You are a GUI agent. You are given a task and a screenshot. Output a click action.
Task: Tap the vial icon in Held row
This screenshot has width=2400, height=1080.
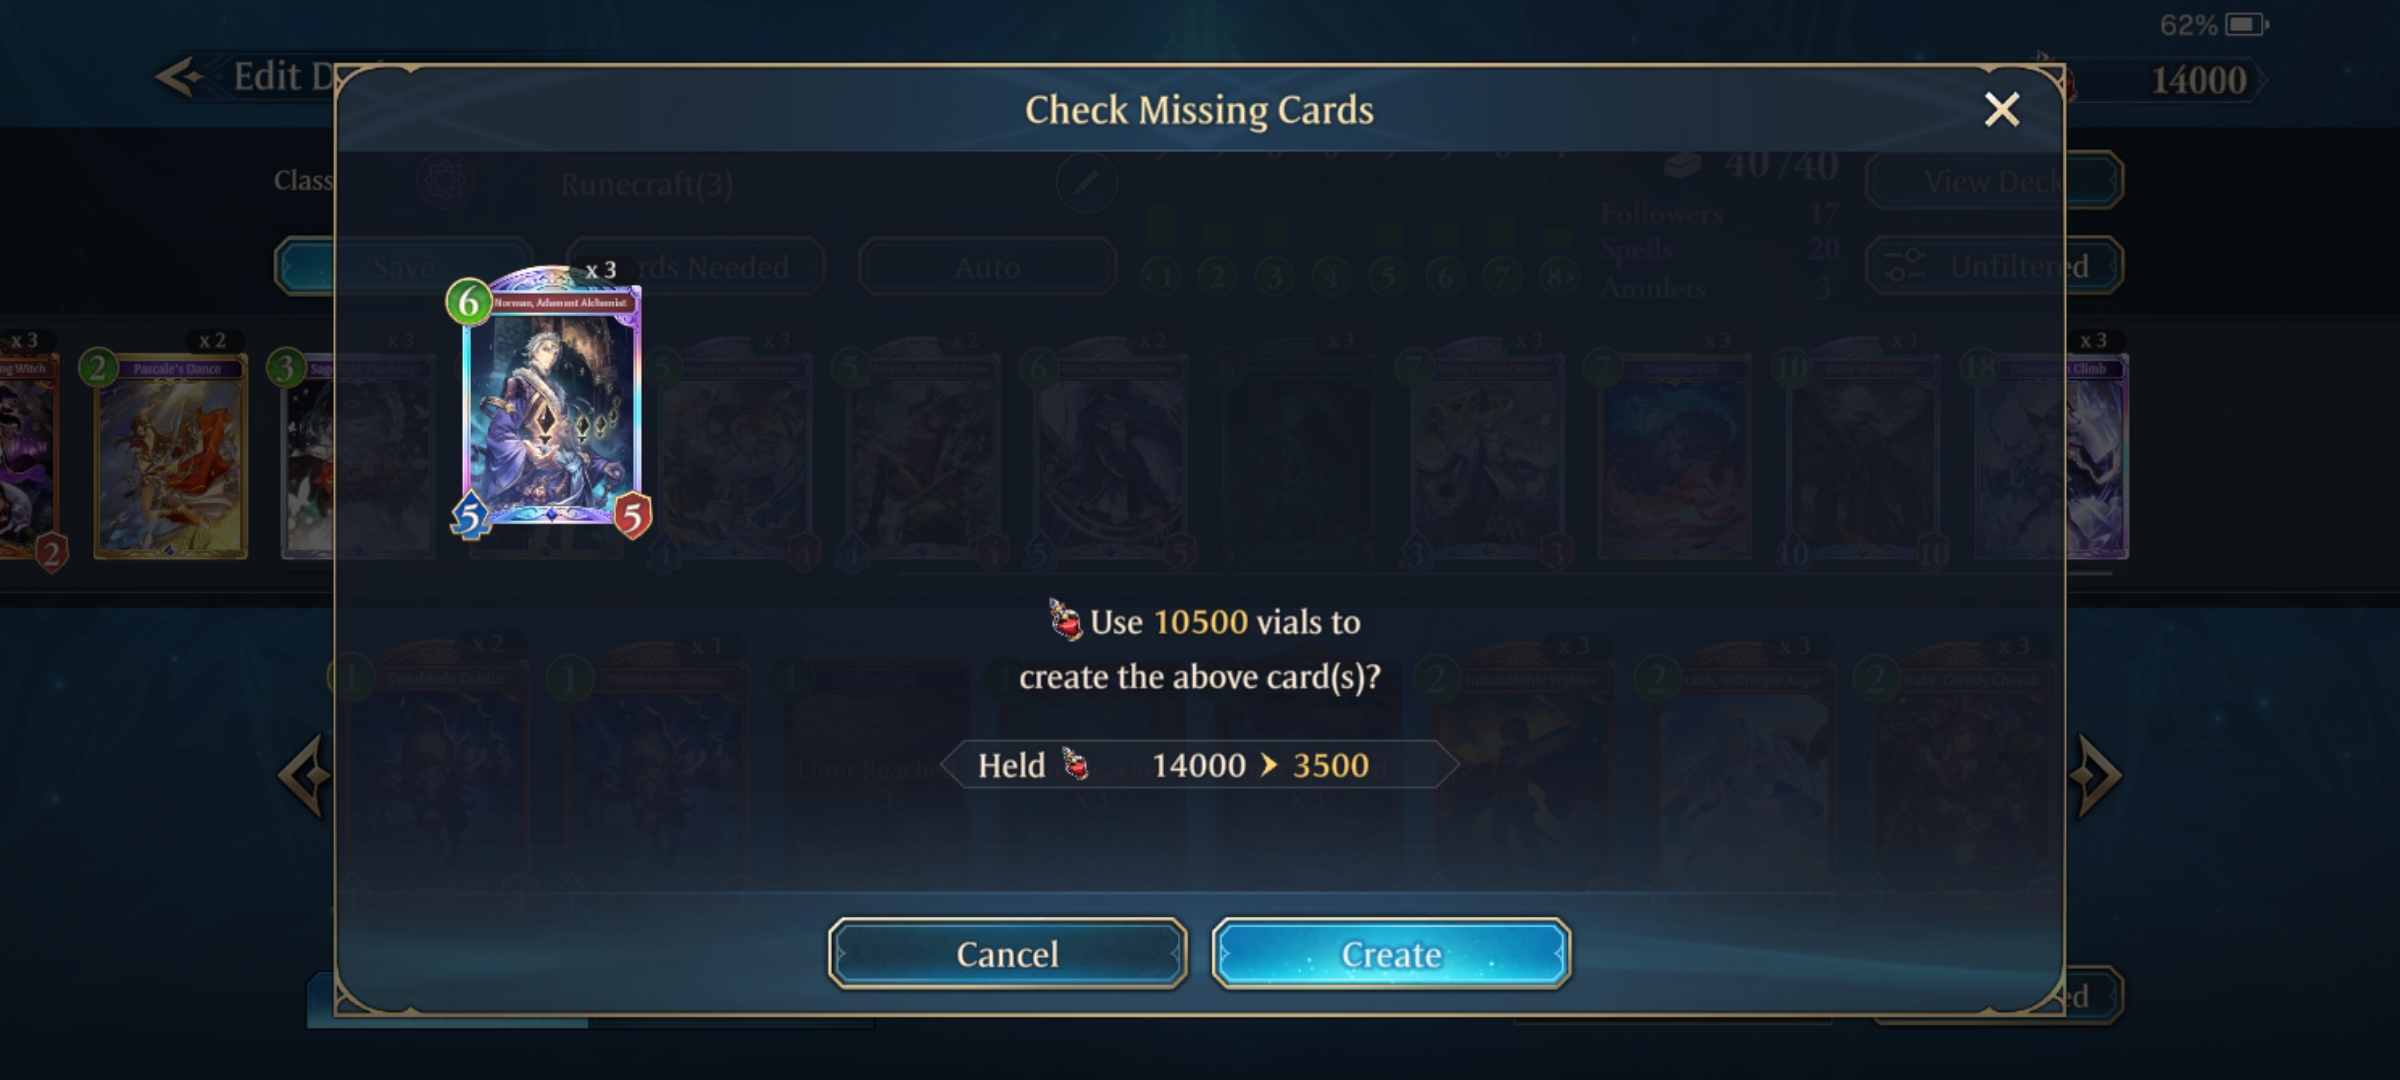[x=1075, y=765]
